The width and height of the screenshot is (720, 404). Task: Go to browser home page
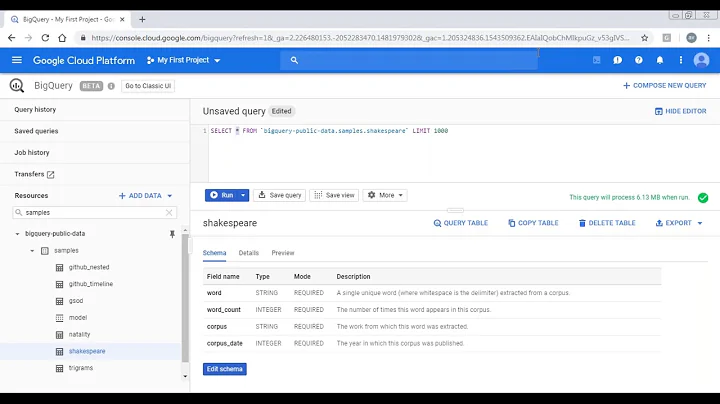62,38
